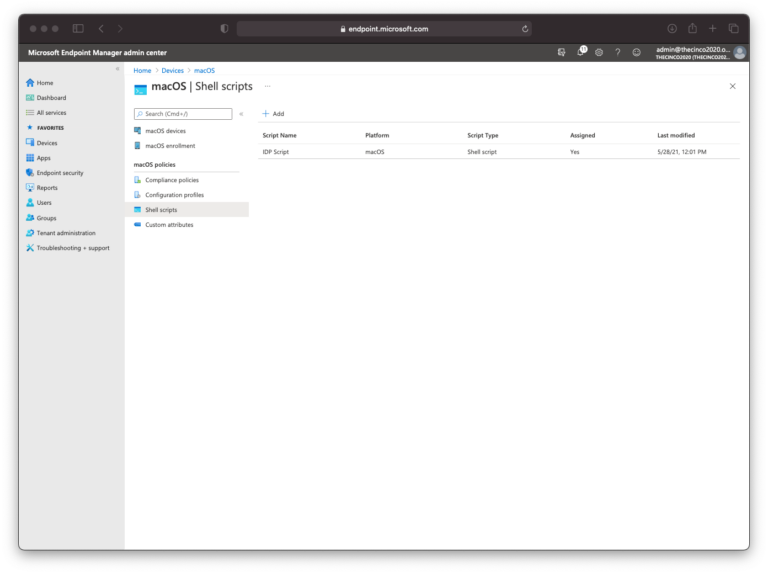Open notifications bell icon in header
768x573 pixels.
click(x=580, y=51)
